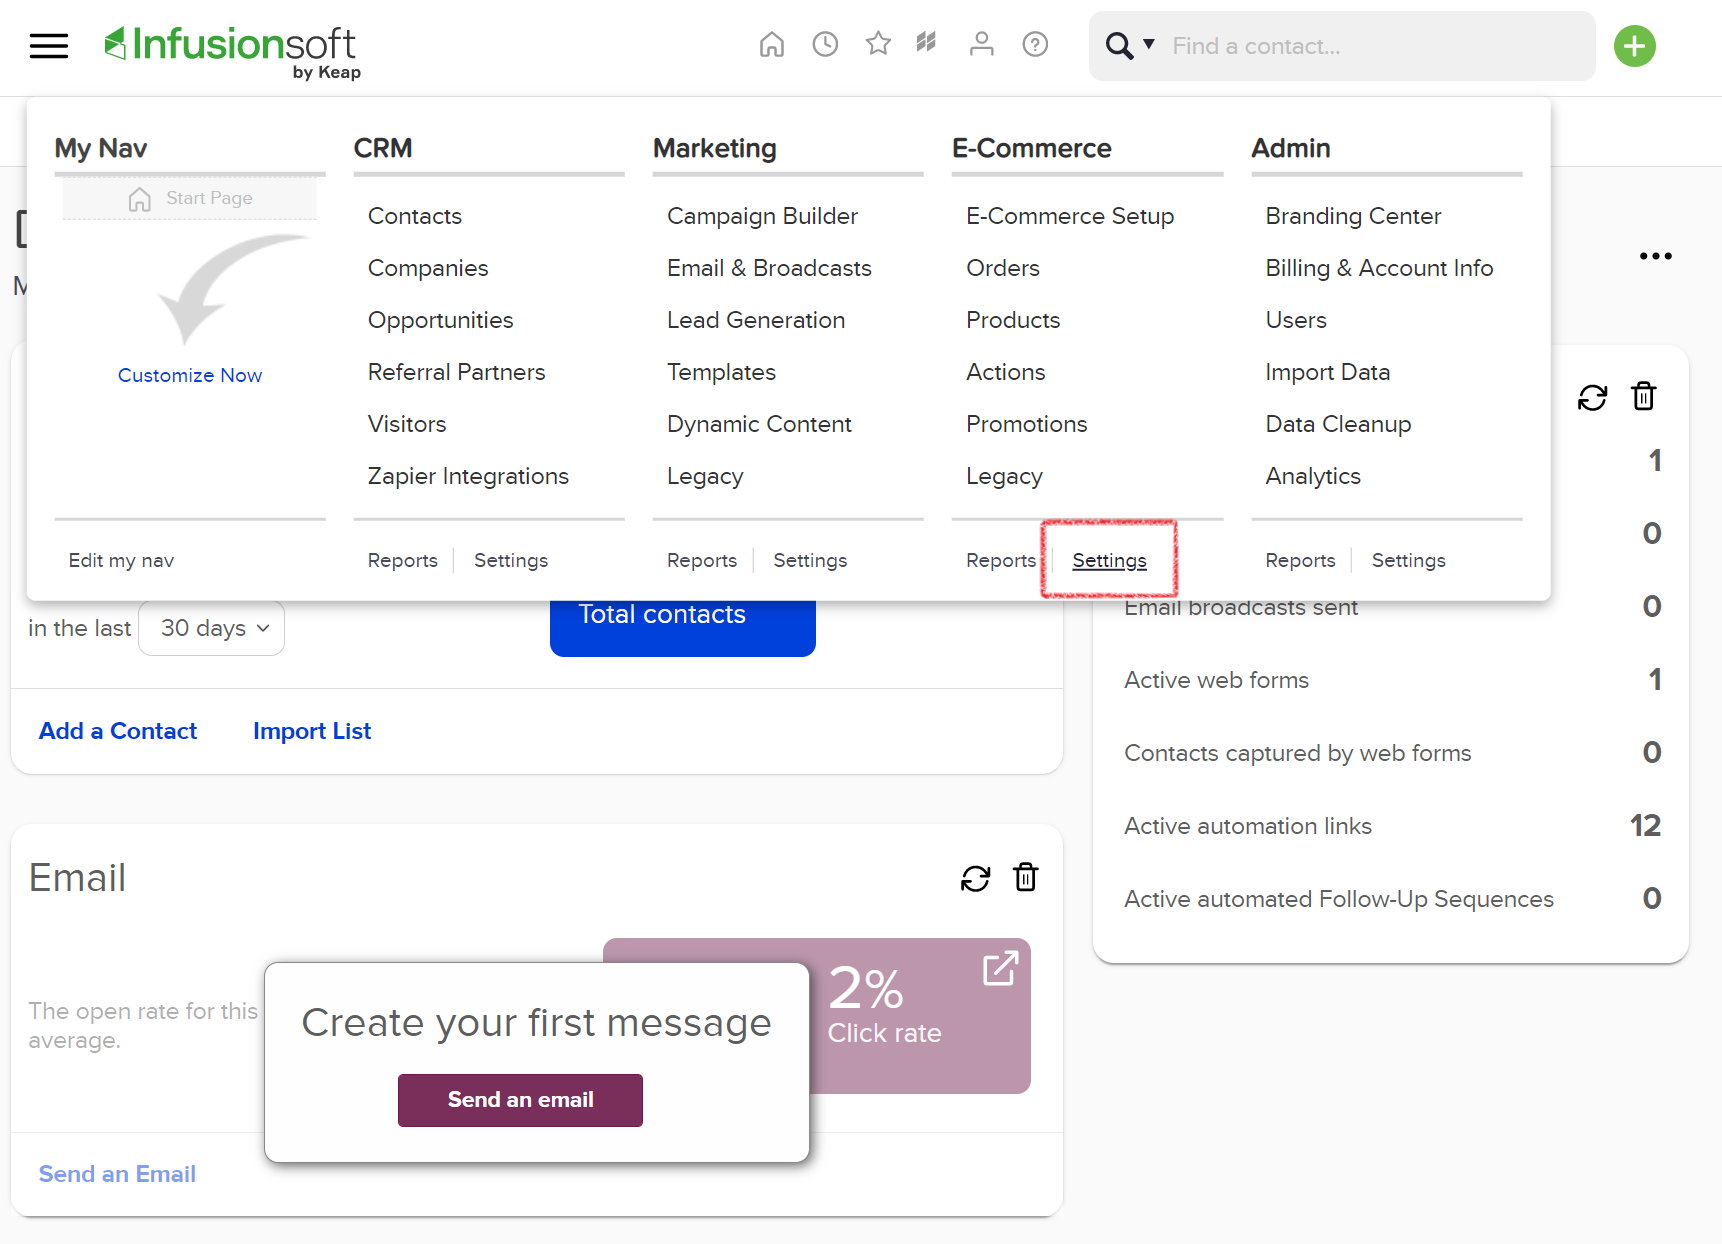Open Marketing Settings link

click(810, 560)
